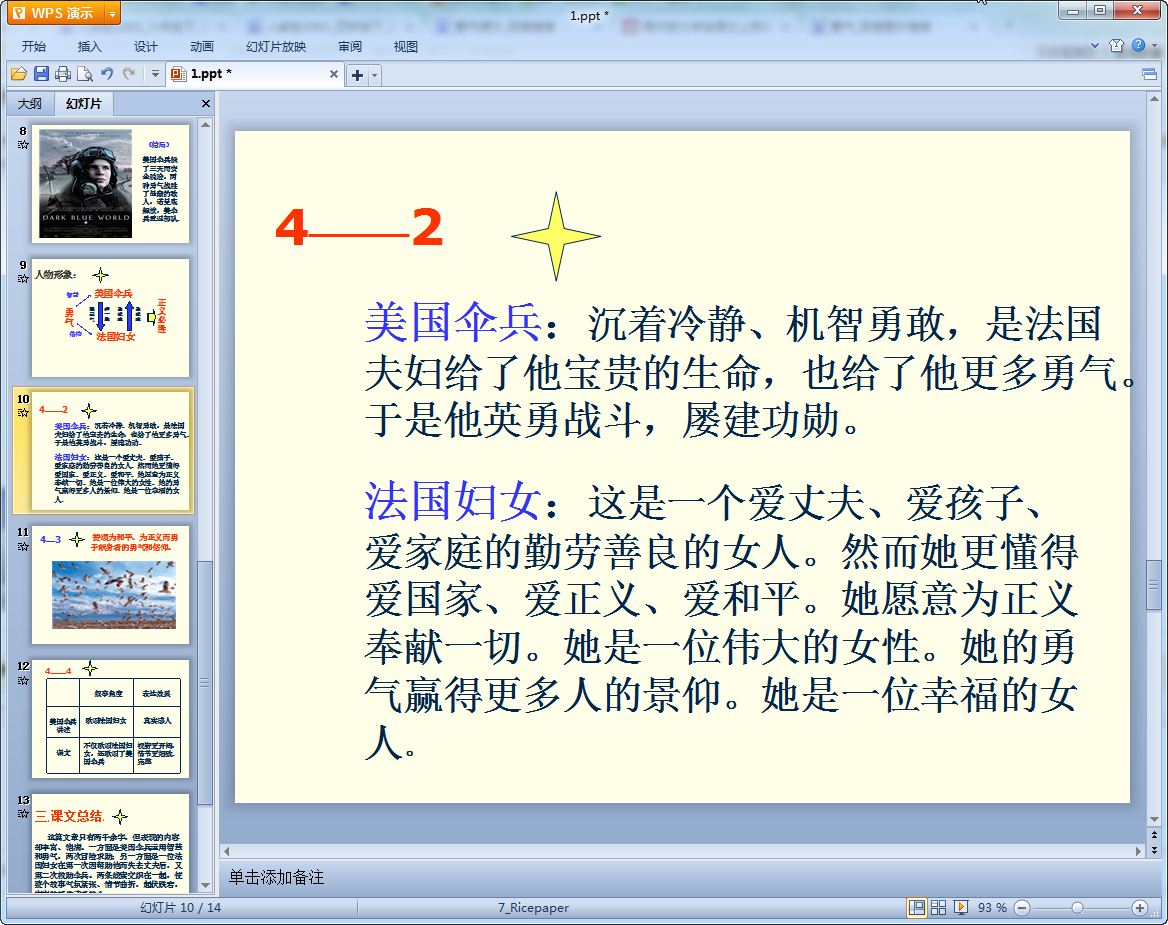Jump to next slide double-down arrow

(1154, 850)
